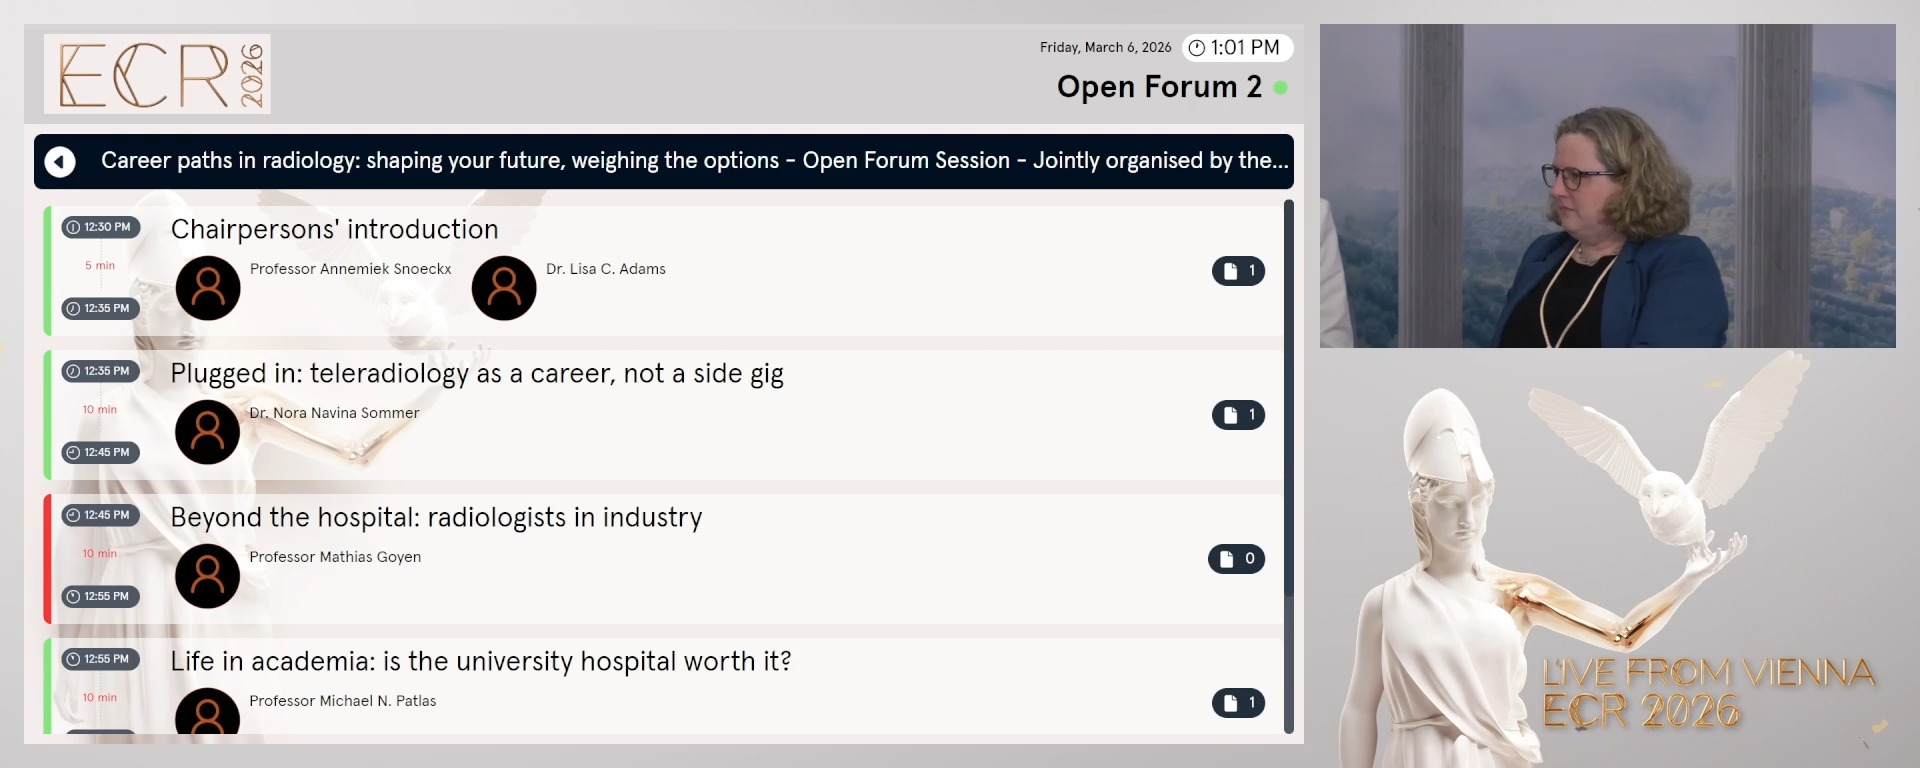Select Dr. Lisa C. Adams' avatar icon
Viewport: 1920px width, 768px height.
[503, 288]
